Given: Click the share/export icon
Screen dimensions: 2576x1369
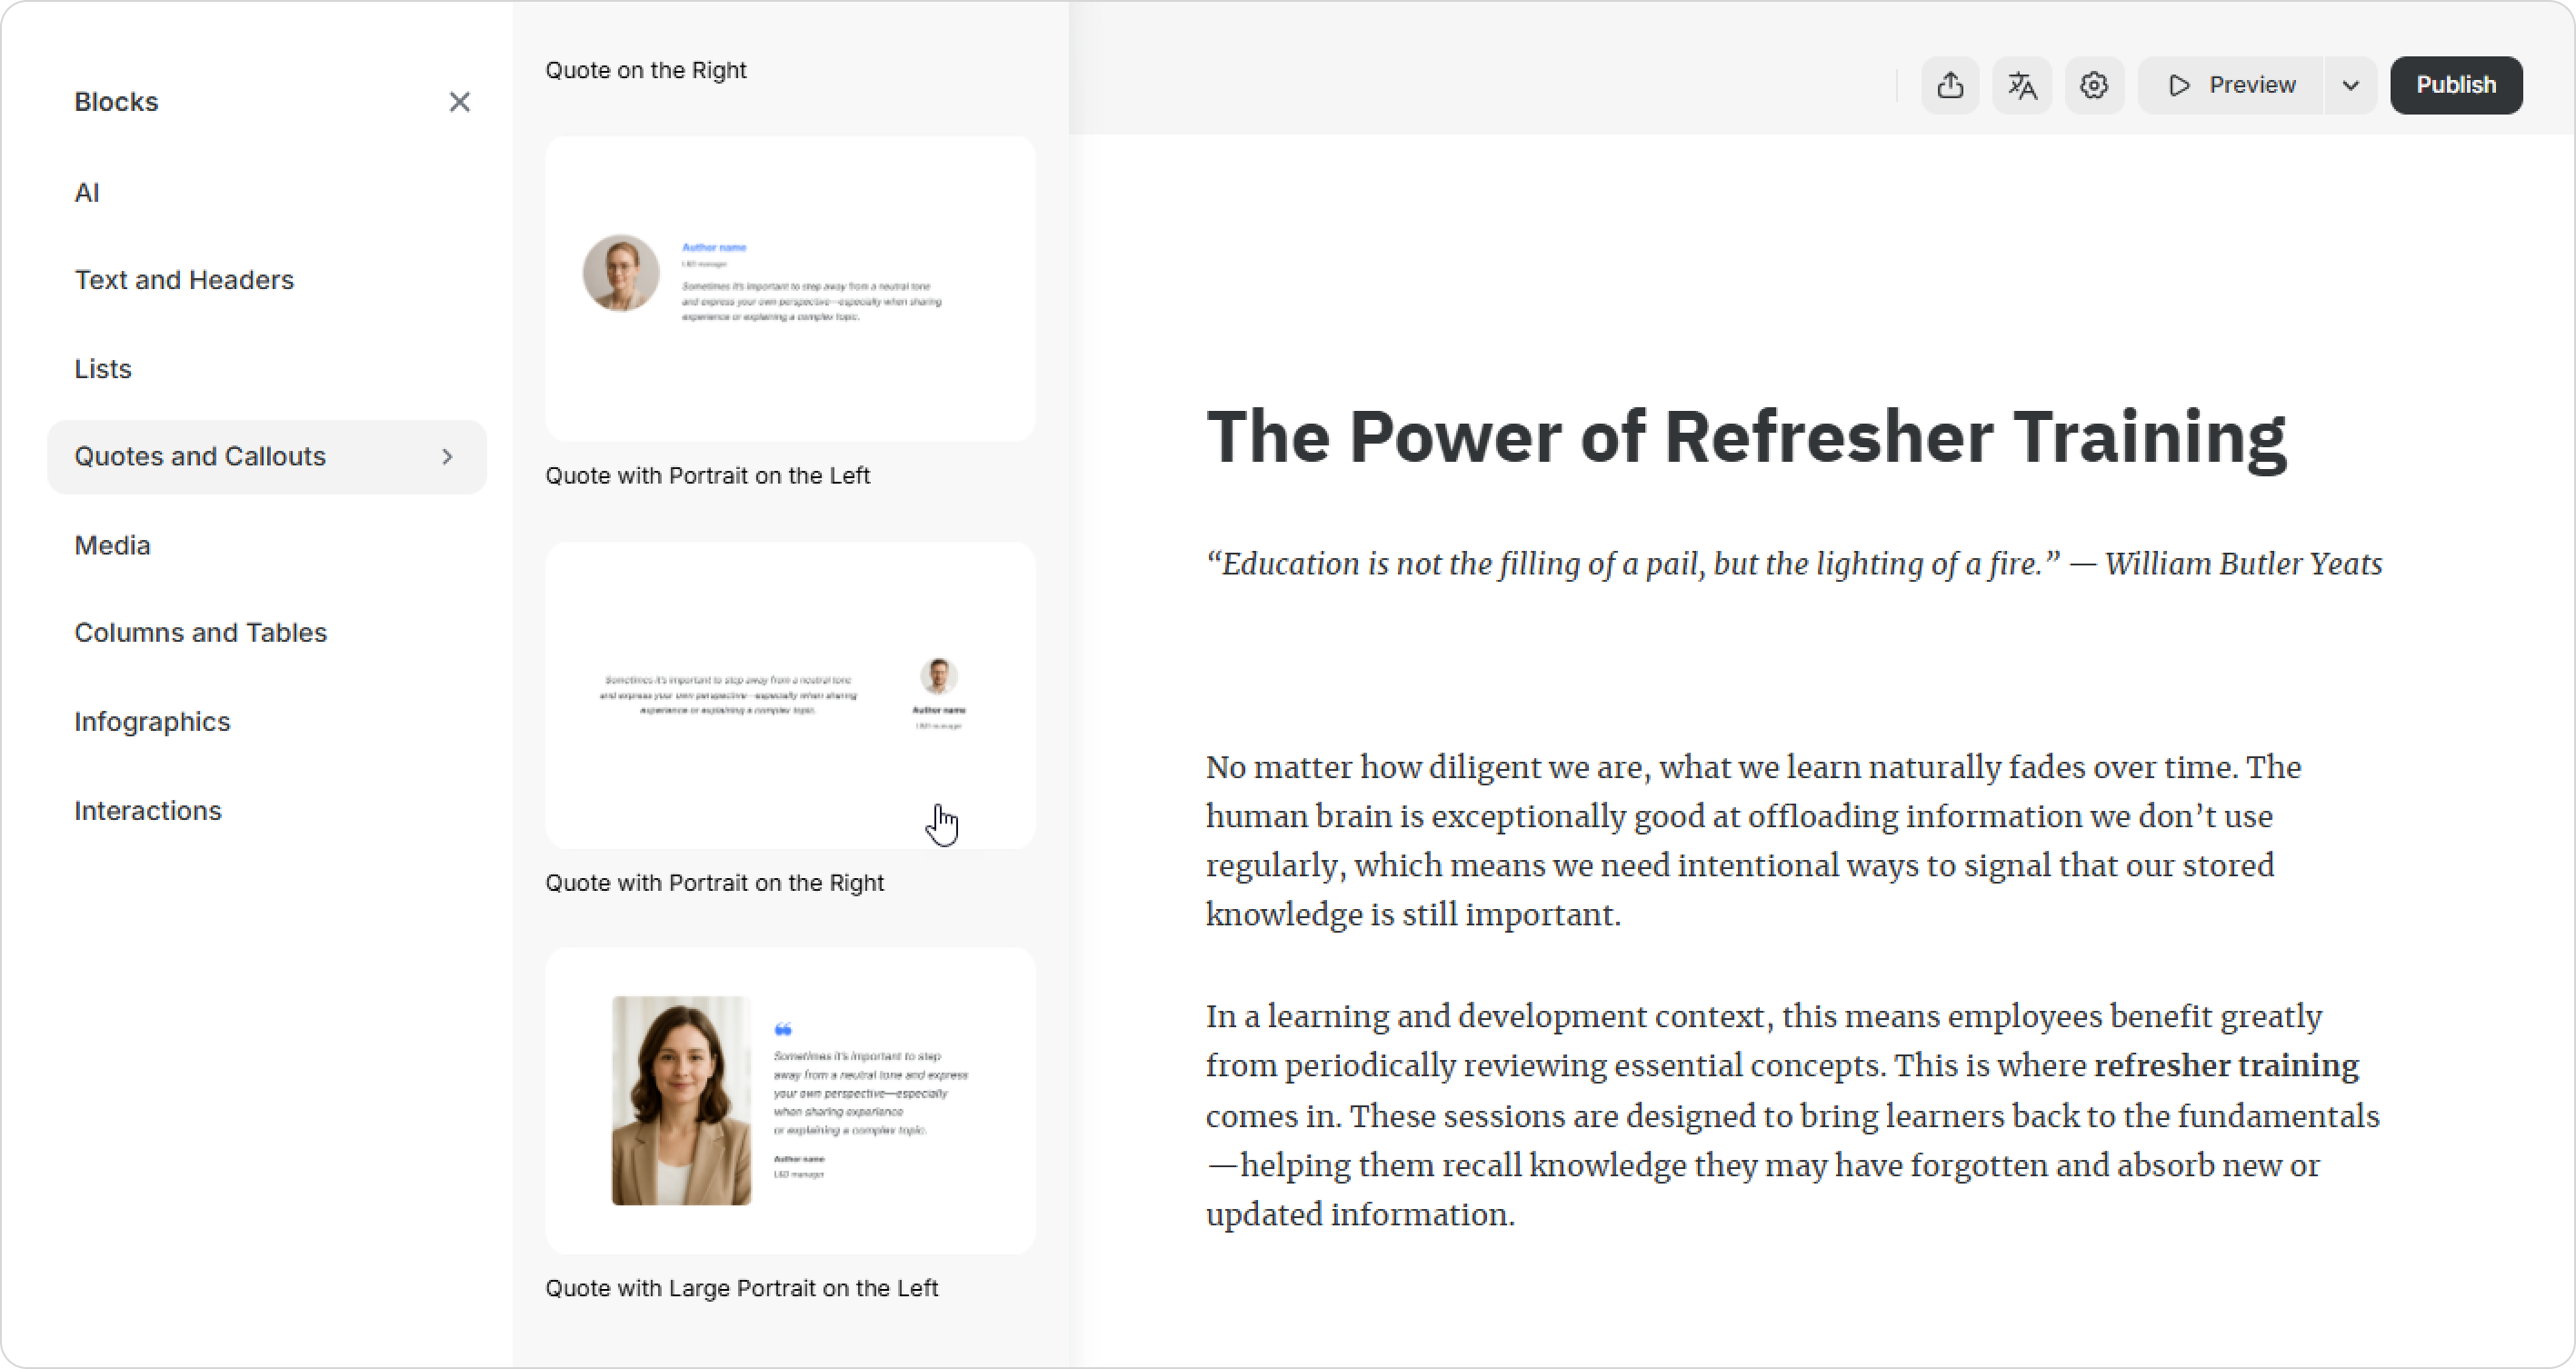Looking at the screenshot, I should point(1949,85).
